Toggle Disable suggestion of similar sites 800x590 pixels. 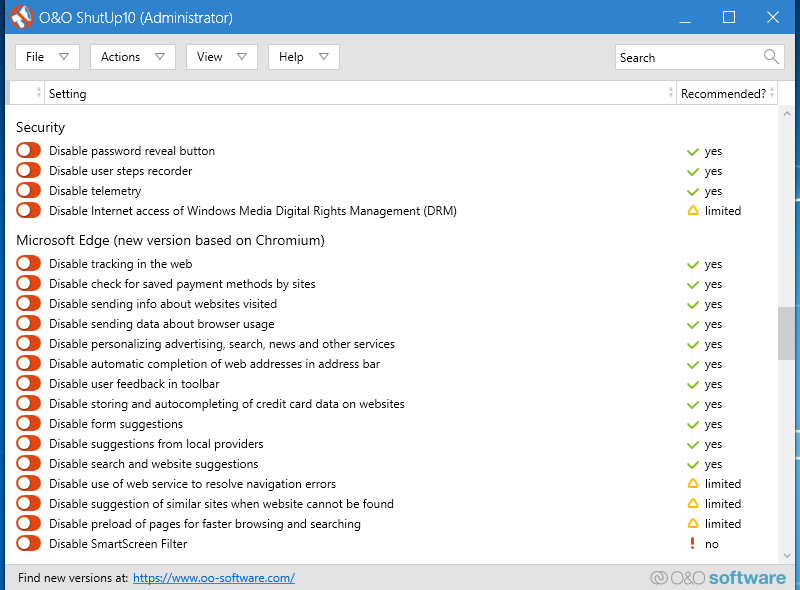[x=28, y=503]
